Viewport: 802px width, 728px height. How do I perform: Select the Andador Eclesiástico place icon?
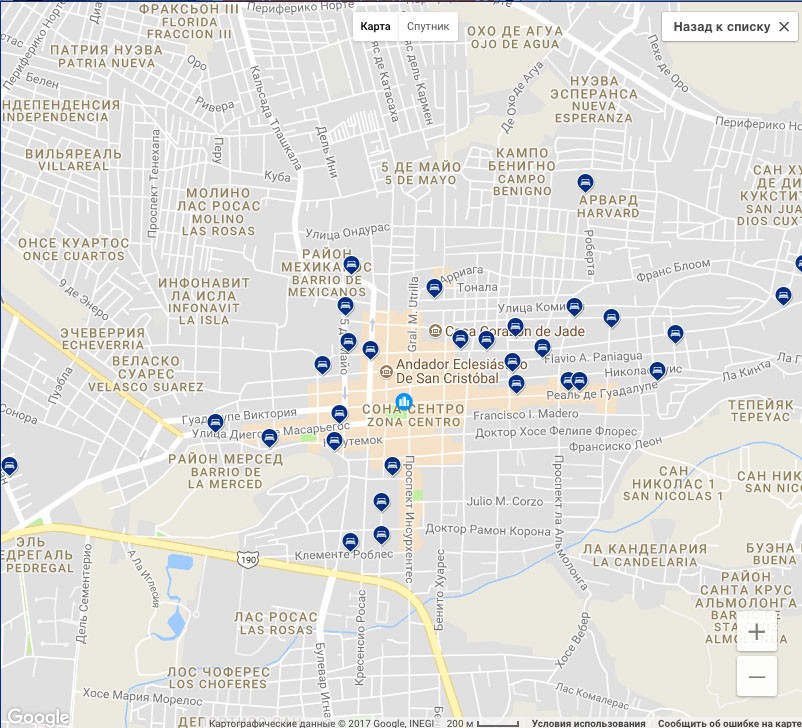point(386,371)
